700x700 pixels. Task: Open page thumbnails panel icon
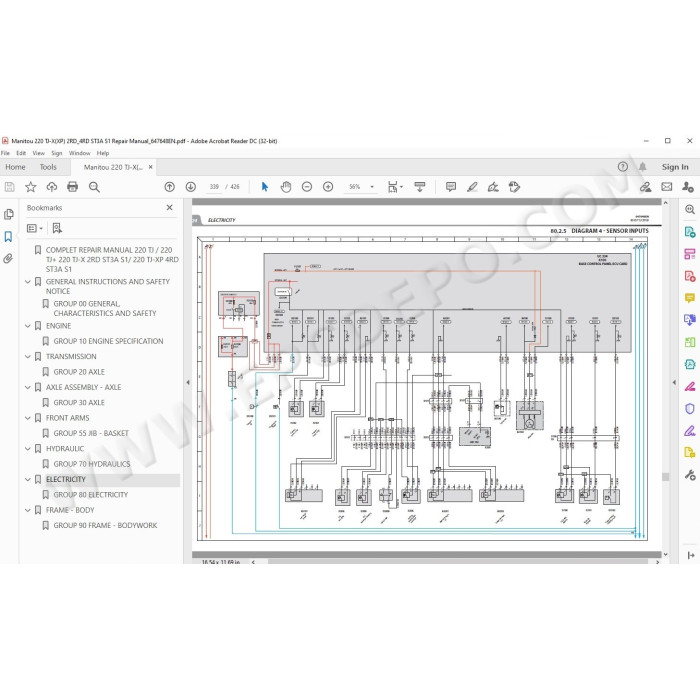point(8,215)
